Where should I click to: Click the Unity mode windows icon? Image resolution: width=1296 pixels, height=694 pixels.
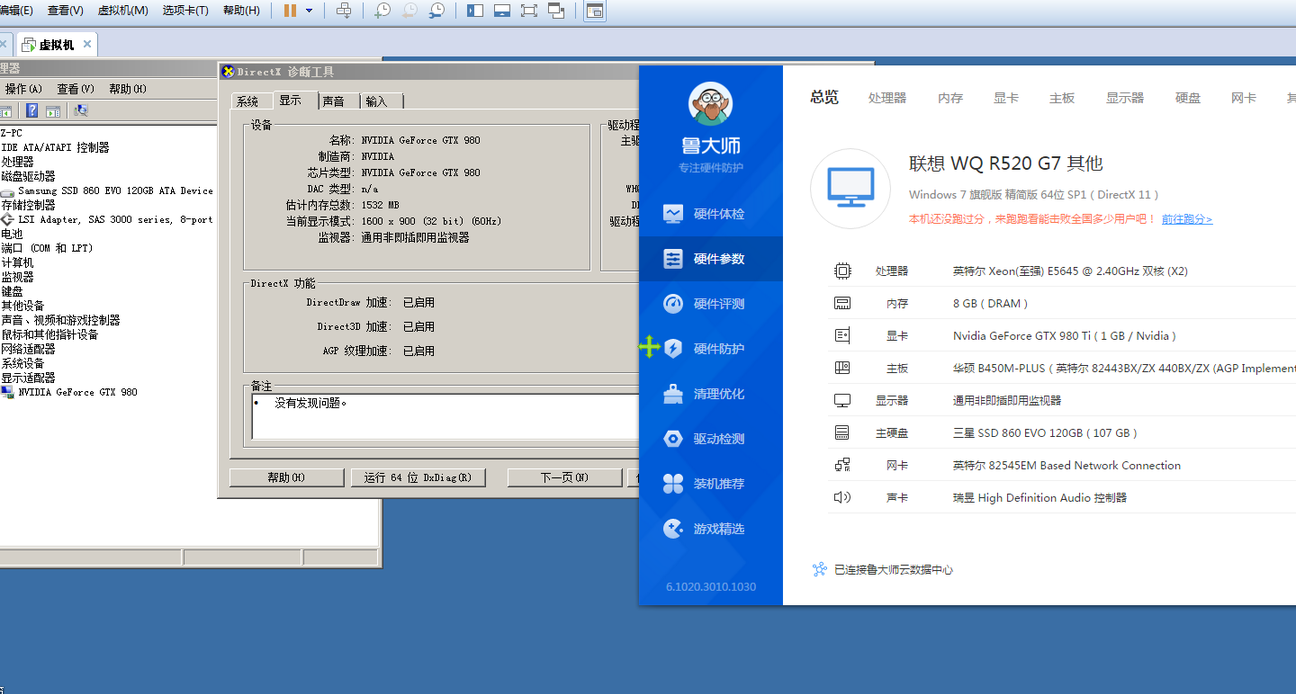(556, 11)
